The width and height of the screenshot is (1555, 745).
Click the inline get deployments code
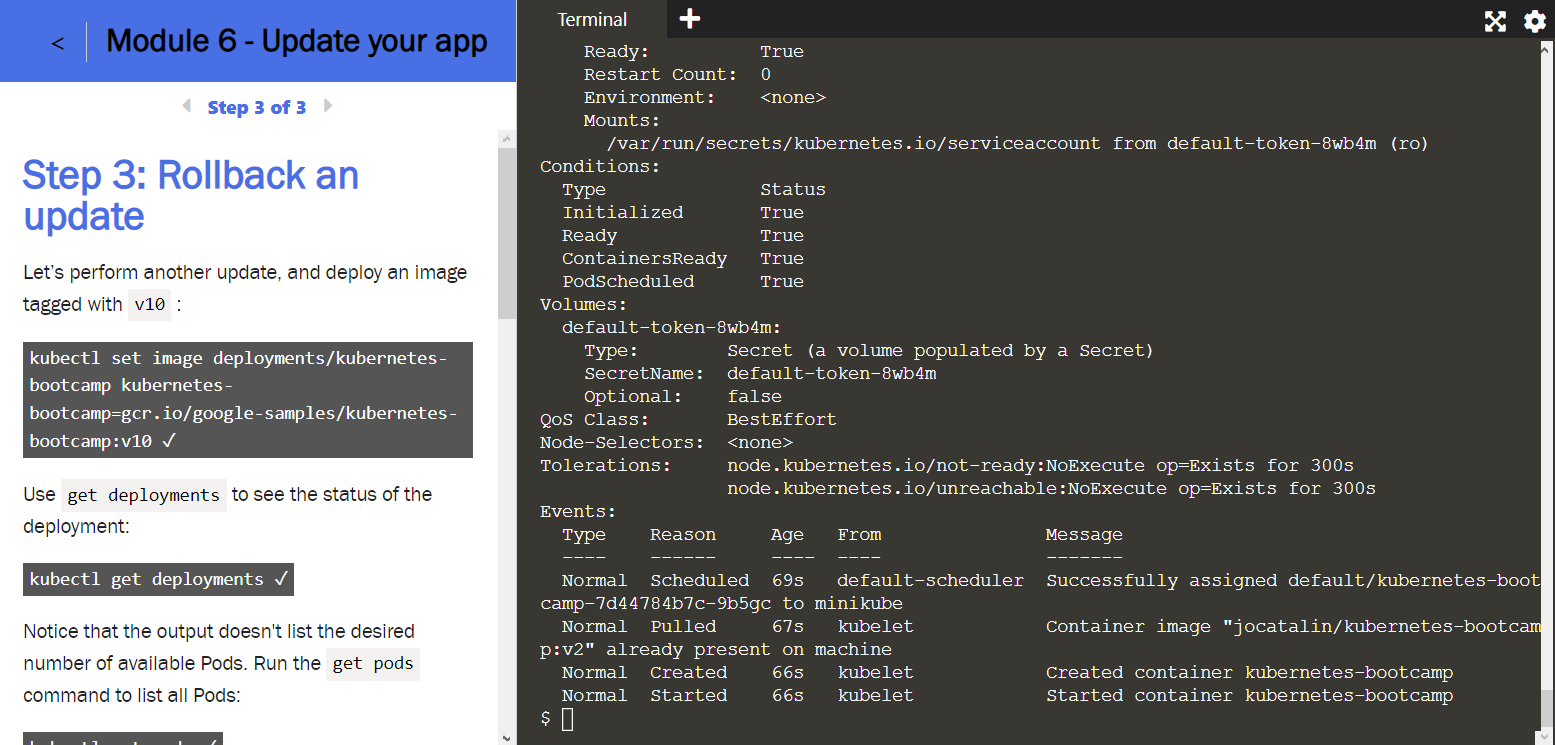pyautogui.click(x=144, y=495)
